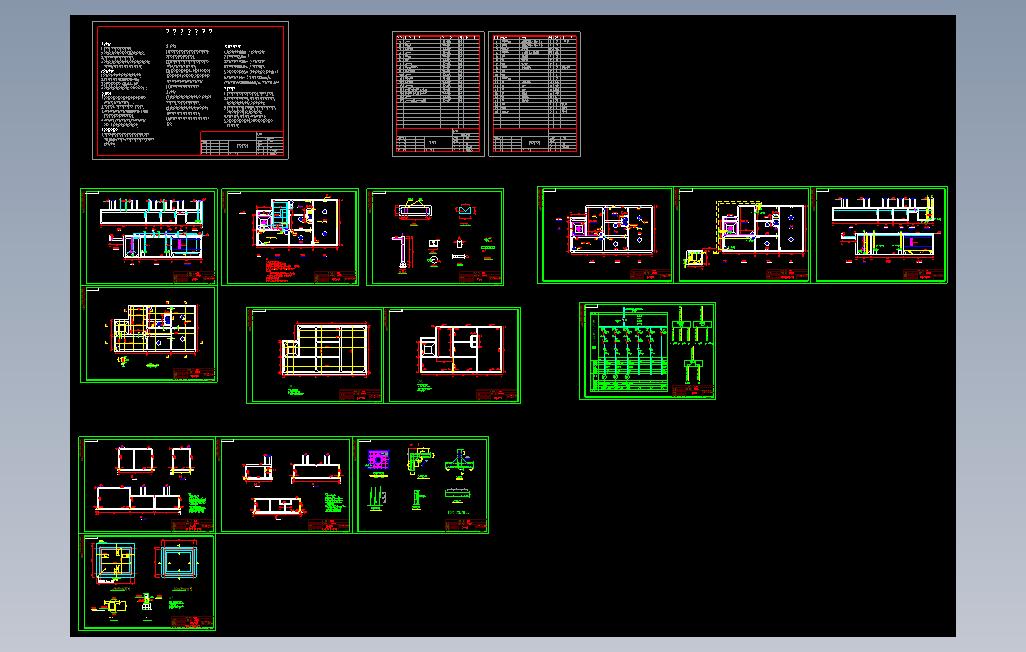Select the plain white outline floor plan sheet
1026x652 pixels.
coord(452,355)
